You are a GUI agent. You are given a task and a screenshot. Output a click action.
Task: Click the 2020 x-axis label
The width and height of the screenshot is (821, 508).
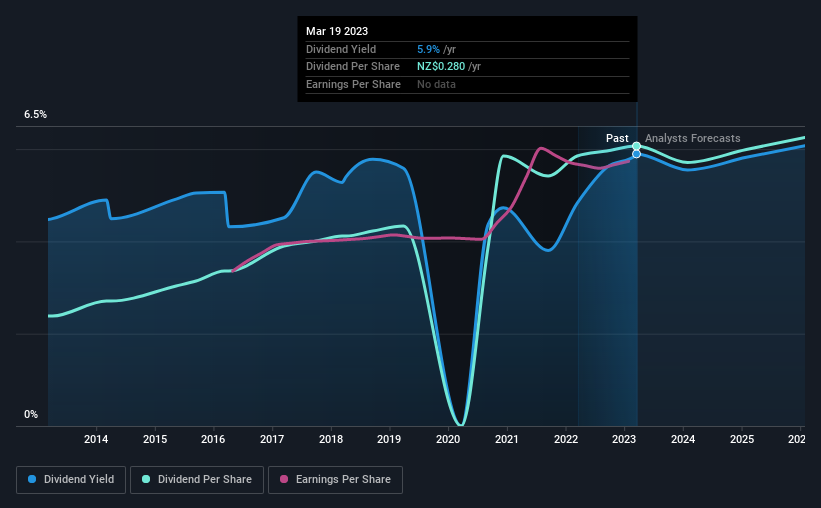[x=448, y=439]
